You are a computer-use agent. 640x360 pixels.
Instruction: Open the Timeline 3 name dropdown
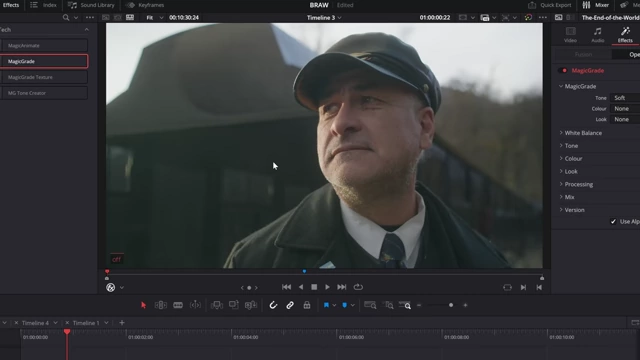click(324, 18)
